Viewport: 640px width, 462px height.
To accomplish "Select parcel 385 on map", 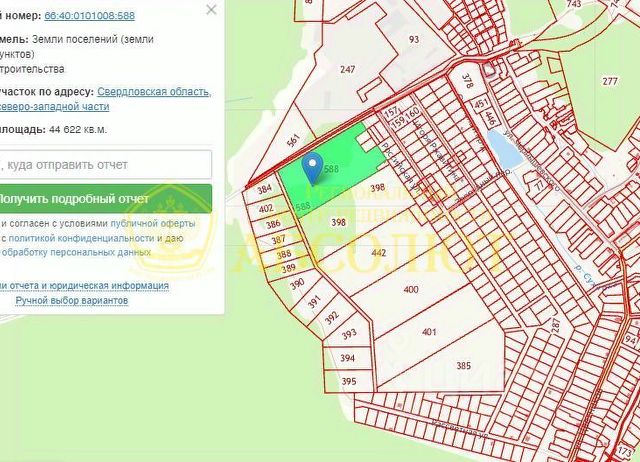I will 464,366.
